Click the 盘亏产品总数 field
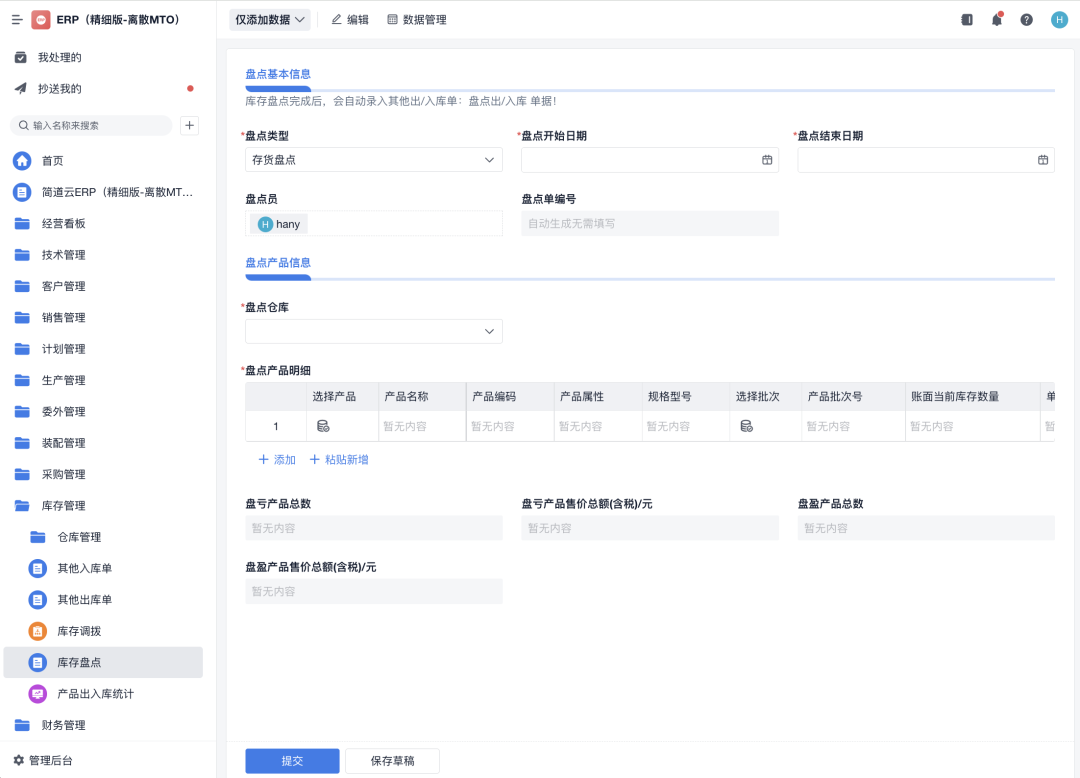Viewport: 1080px width, 778px height. (374, 528)
